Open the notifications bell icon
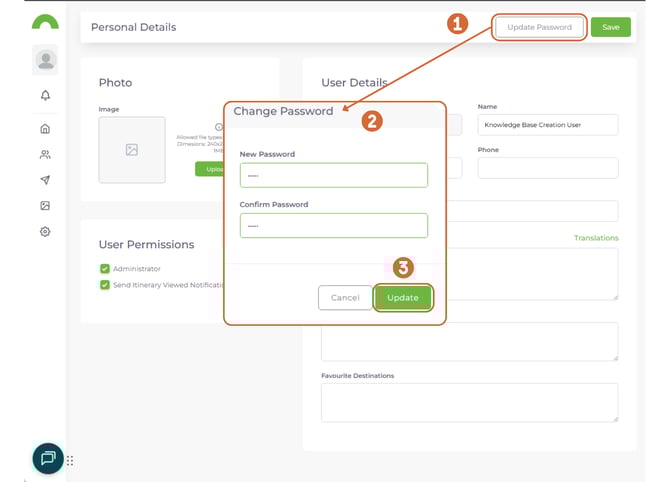Viewport: 670px width, 482px height. (x=45, y=96)
